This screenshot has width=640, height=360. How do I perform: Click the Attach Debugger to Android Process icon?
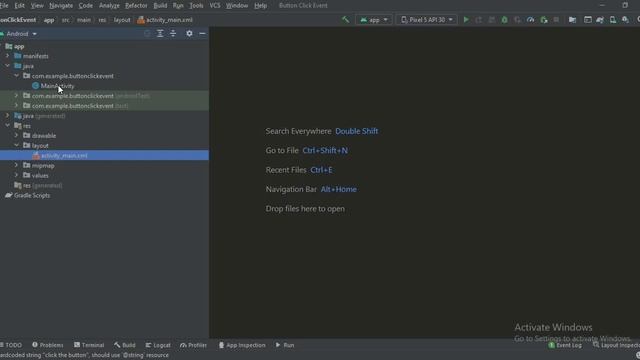(x=544, y=20)
